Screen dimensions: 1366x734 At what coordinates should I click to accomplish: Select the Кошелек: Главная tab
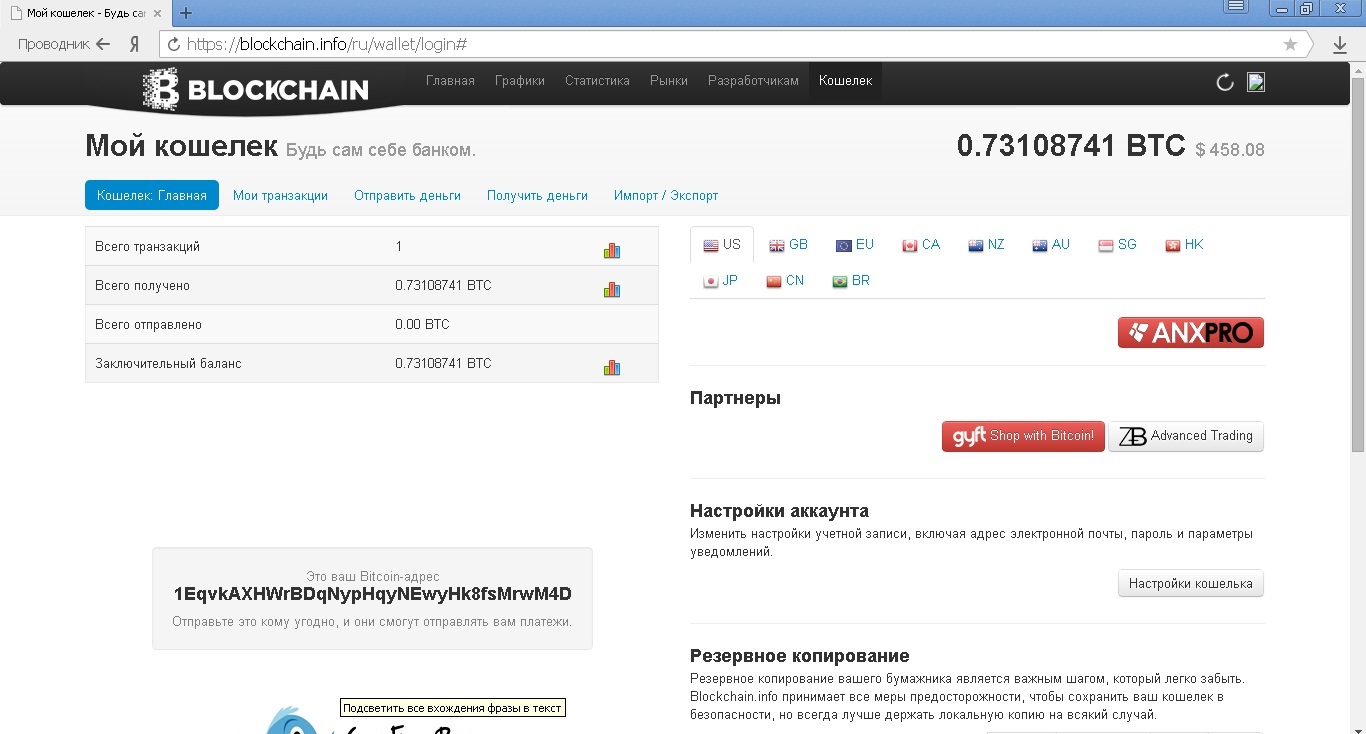click(152, 195)
